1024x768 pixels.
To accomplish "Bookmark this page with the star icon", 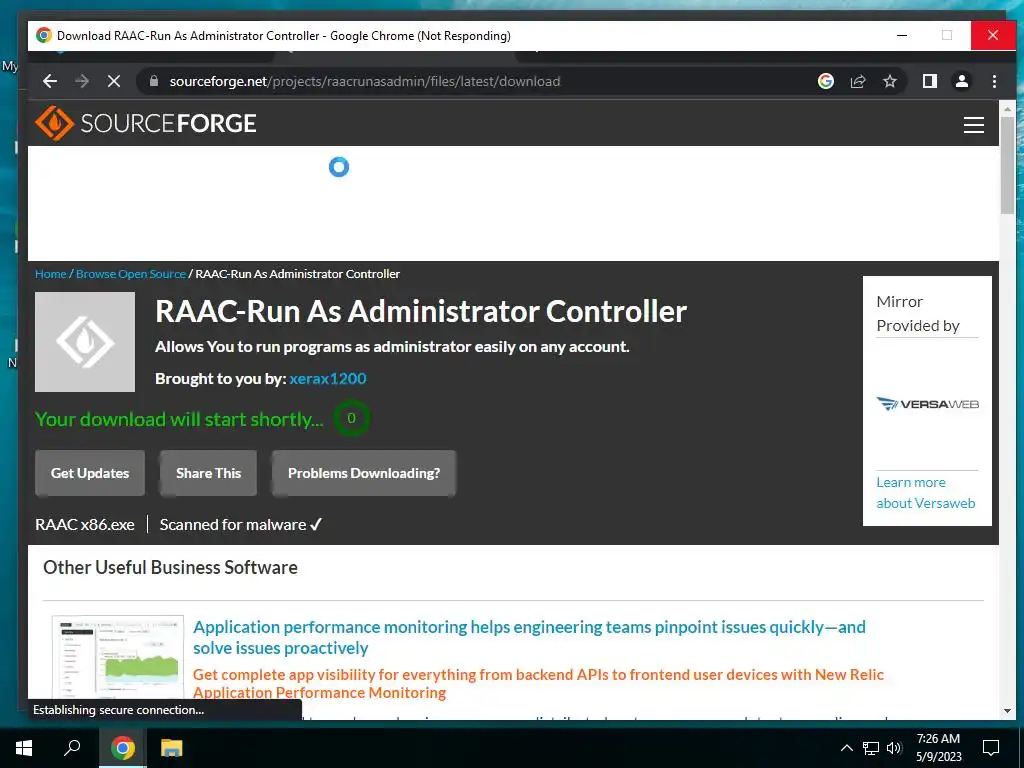I will point(889,81).
